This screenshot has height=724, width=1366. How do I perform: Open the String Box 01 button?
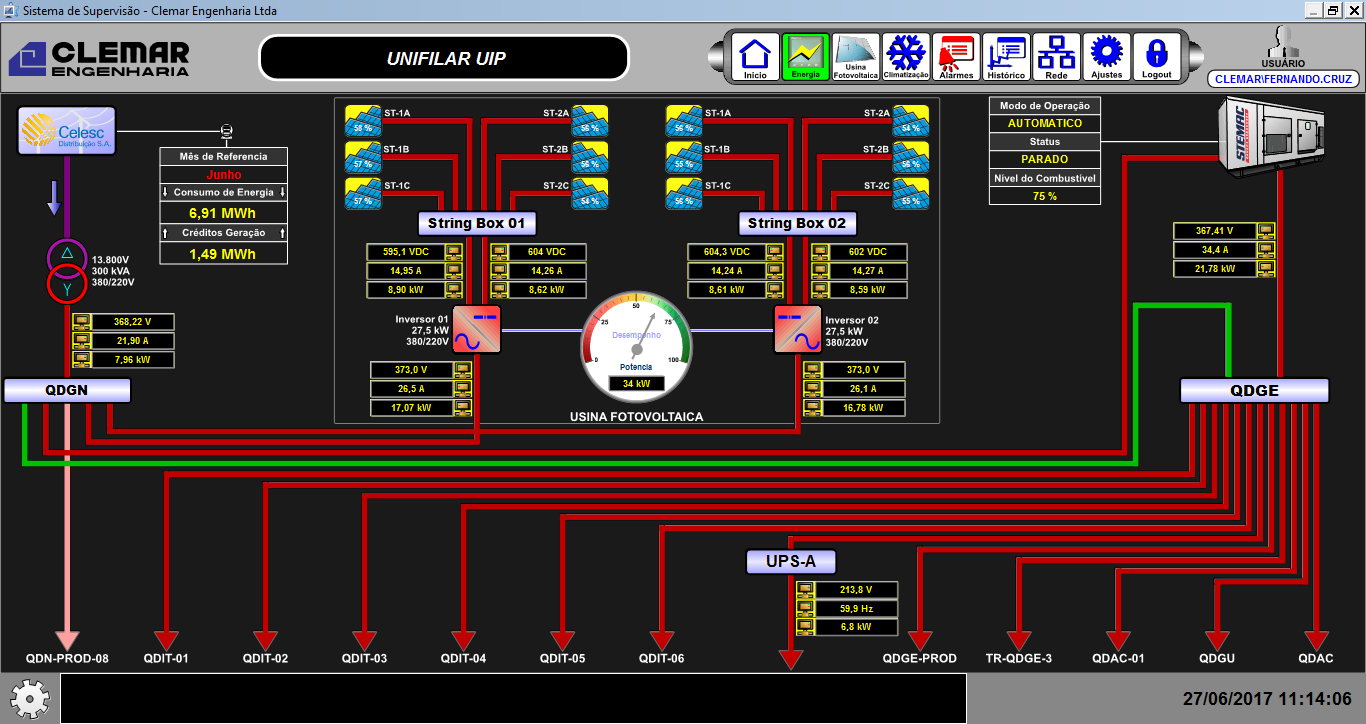(x=476, y=223)
